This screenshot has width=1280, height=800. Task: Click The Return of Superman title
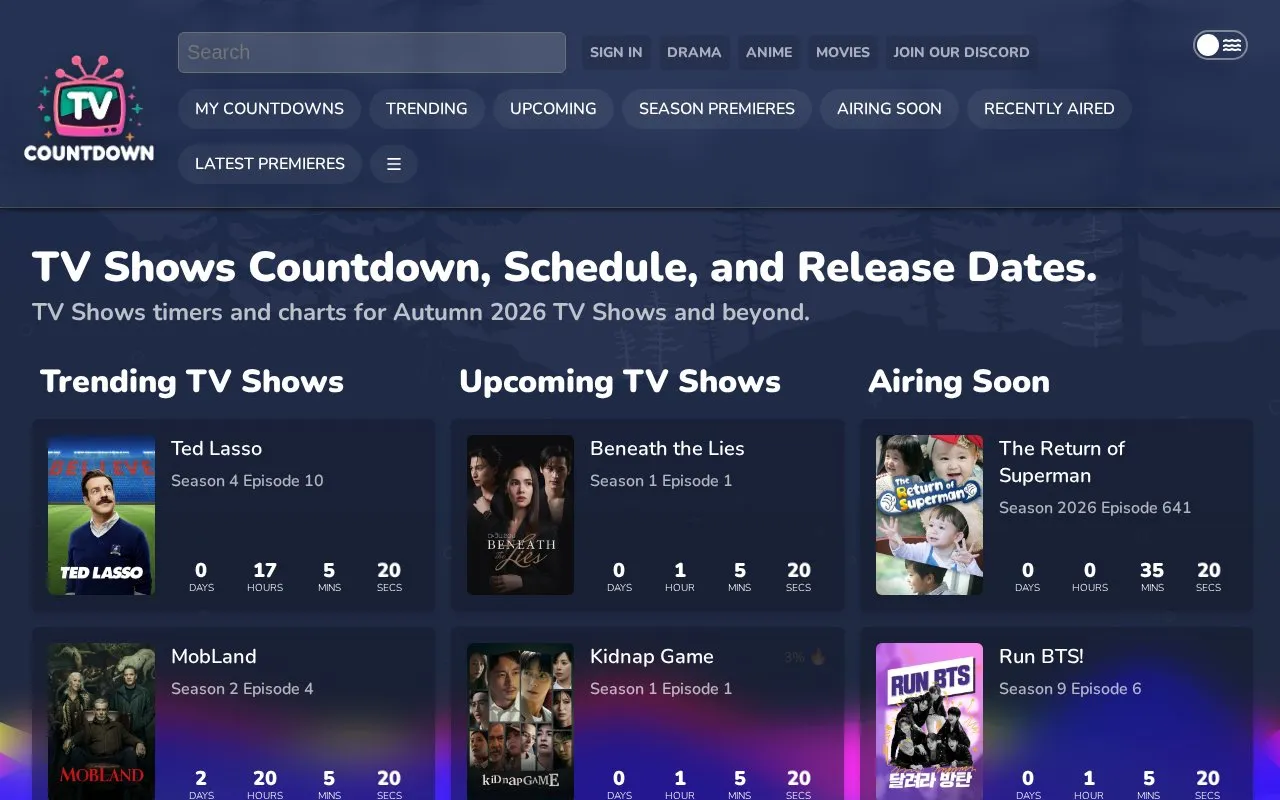pyautogui.click(x=1062, y=462)
